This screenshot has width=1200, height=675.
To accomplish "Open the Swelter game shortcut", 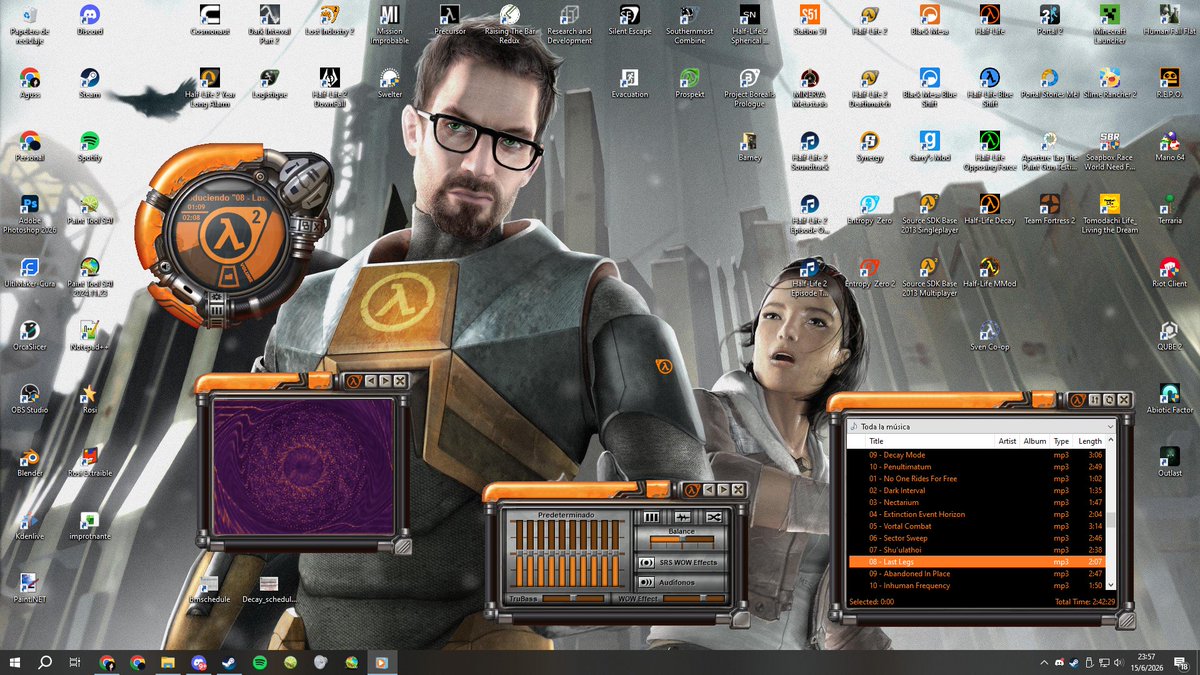I will coord(390,83).
